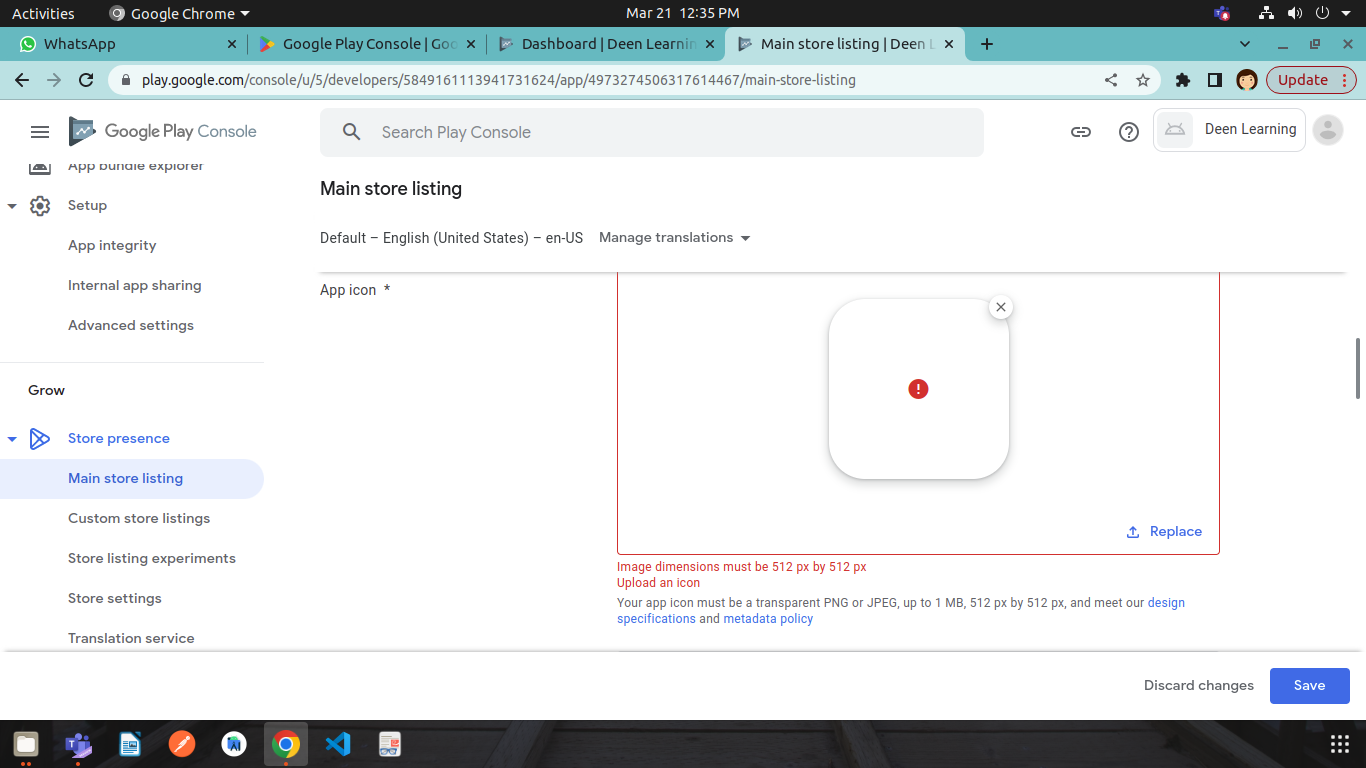The width and height of the screenshot is (1366, 768).
Task: Click the account avatar in console header
Action: (x=1328, y=130)
